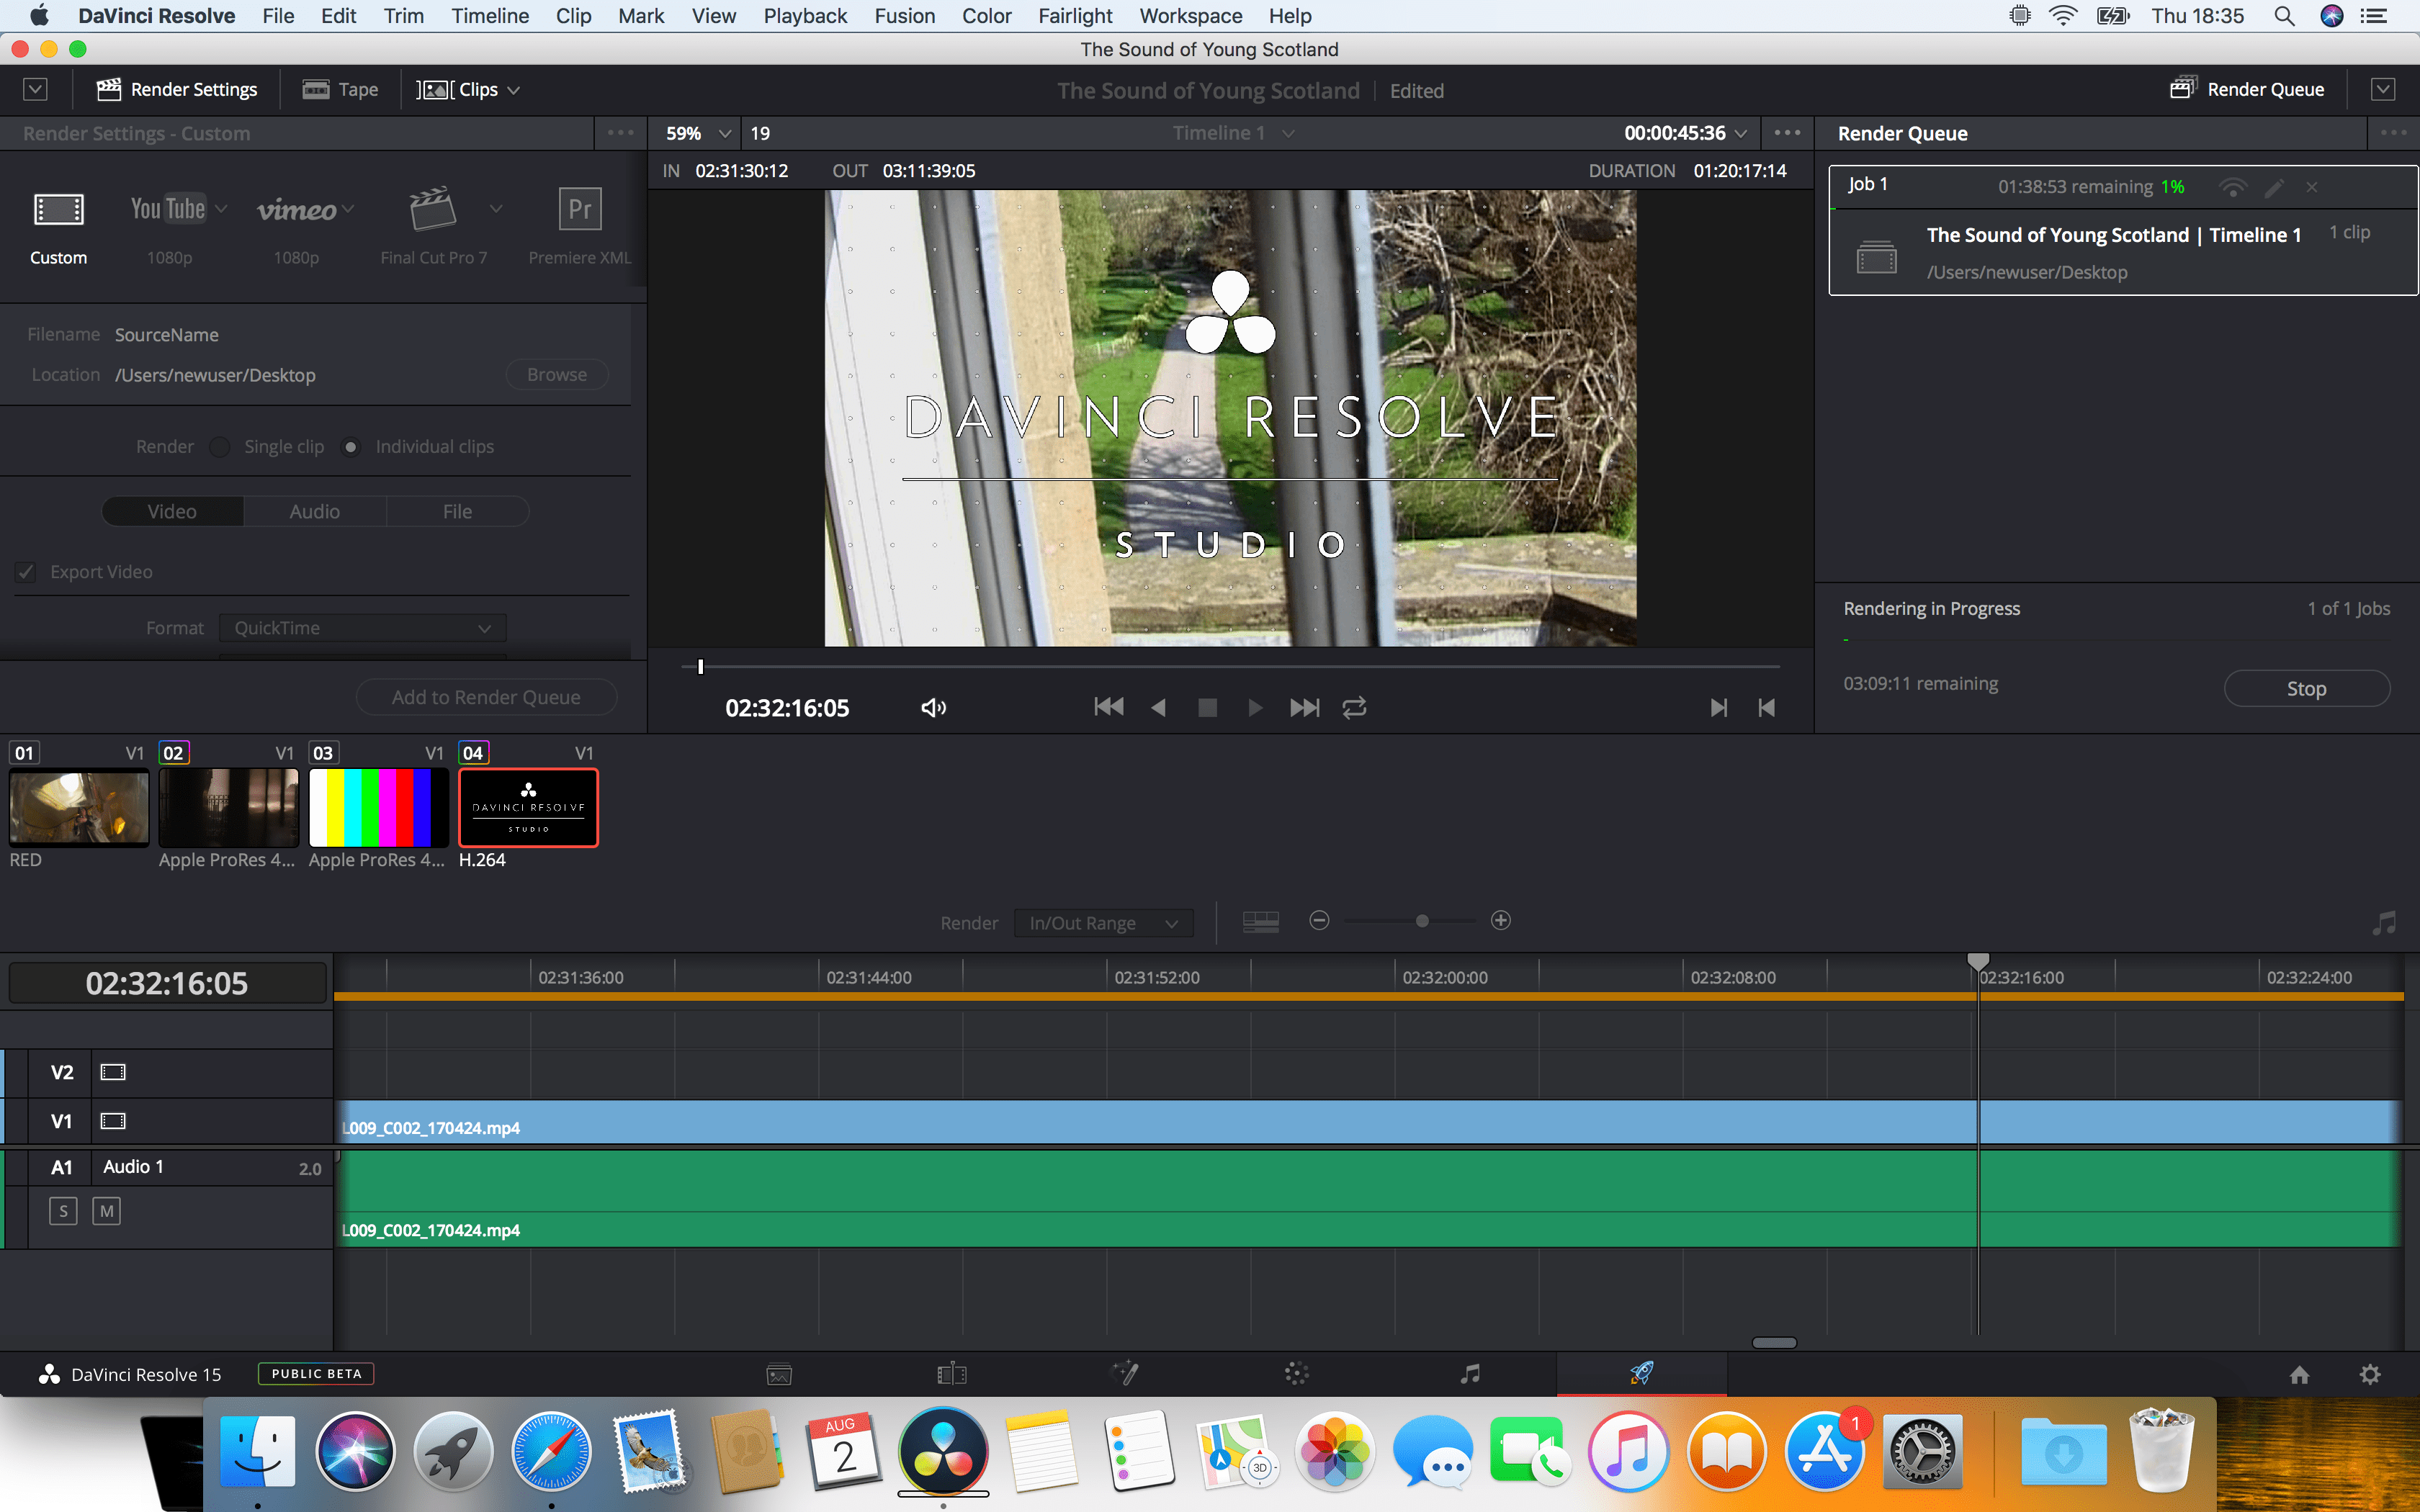Solo the Audio 1 track

point(63,1211)
